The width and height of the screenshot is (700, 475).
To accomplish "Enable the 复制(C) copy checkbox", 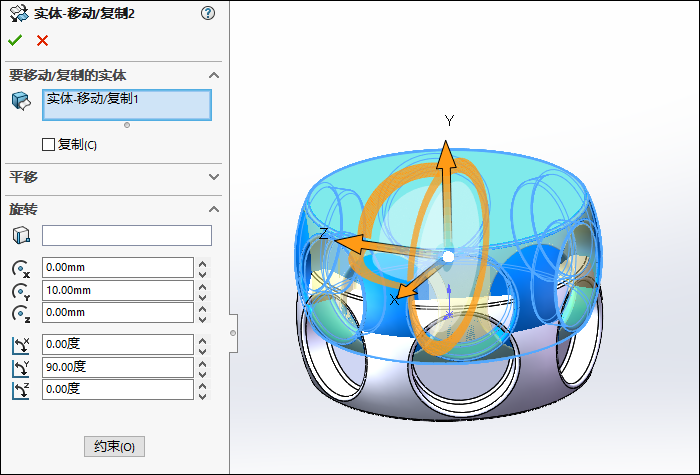I will coord(48,145).
